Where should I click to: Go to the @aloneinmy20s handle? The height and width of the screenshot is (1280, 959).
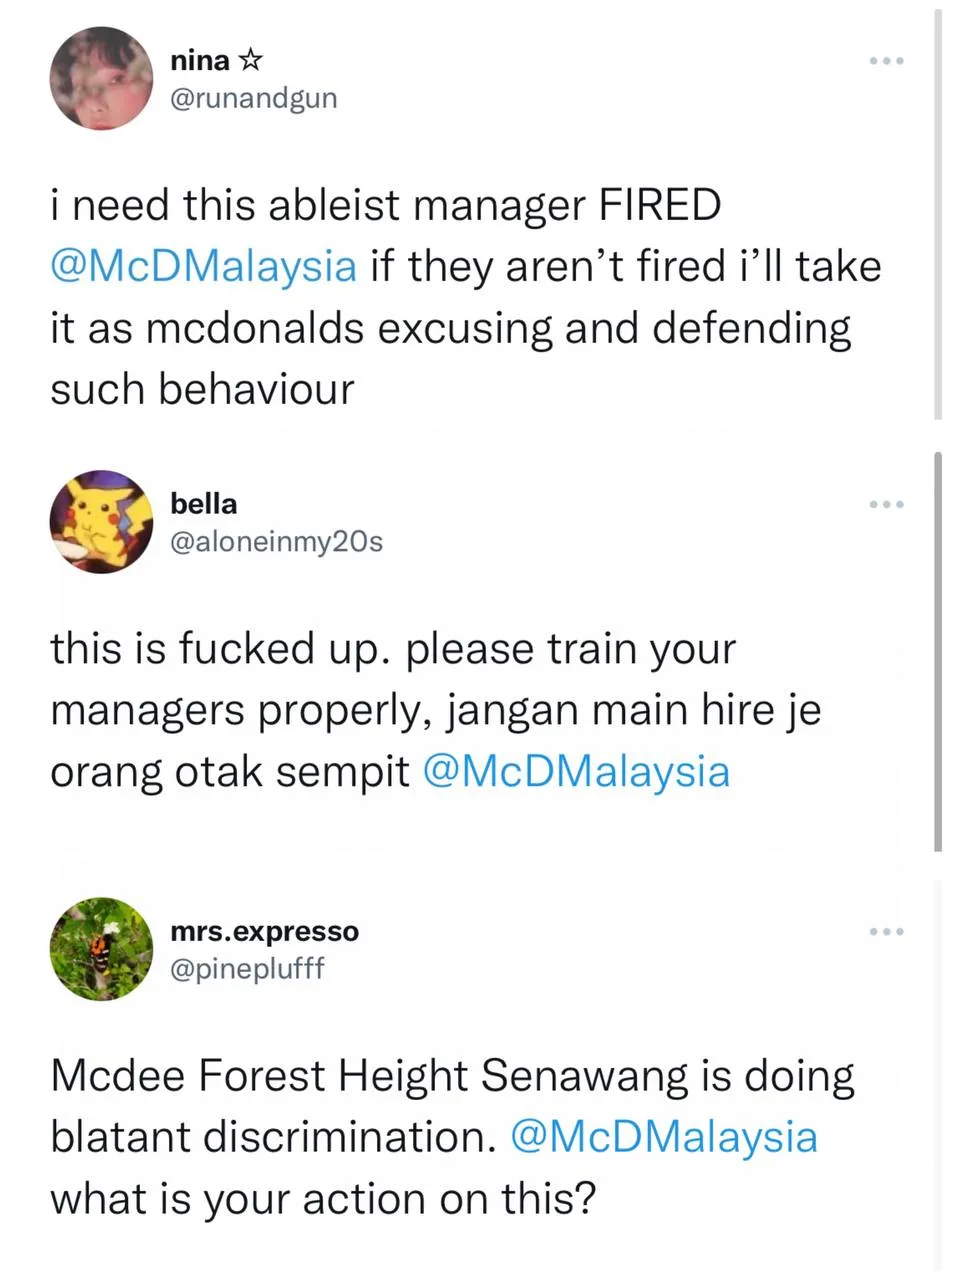click(277, 541)
